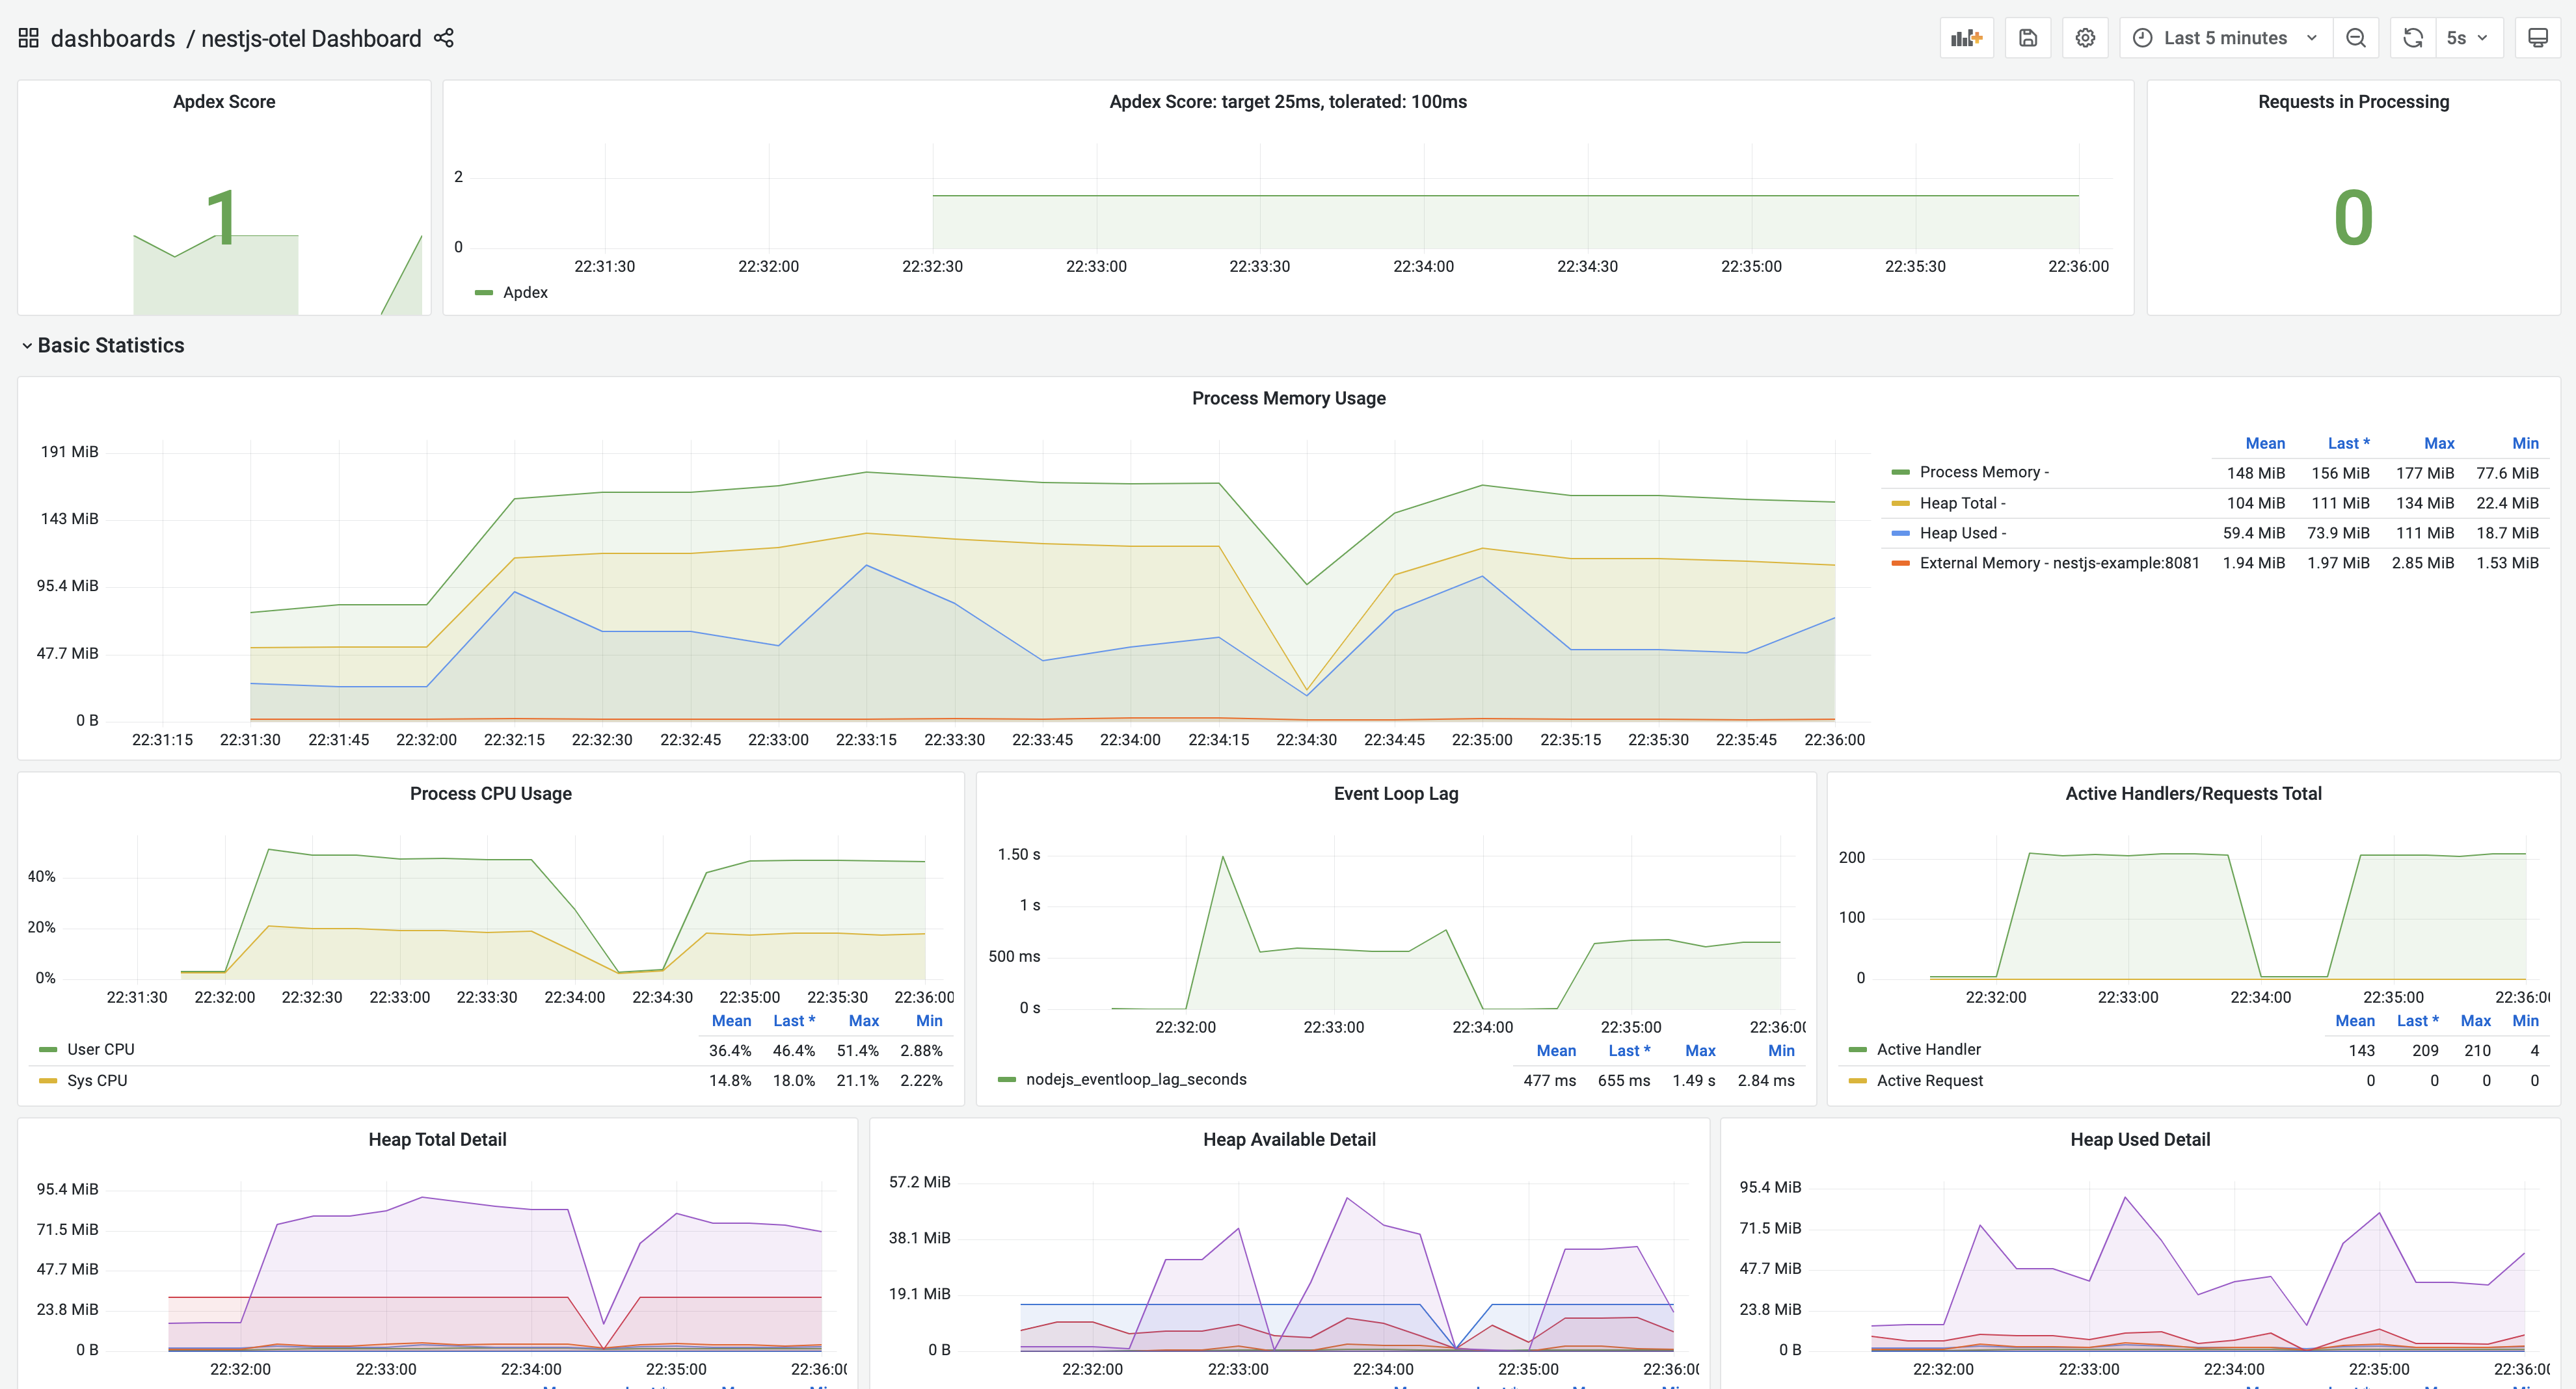Click the Add panel icon
Screen dimensions: 2576x1389
[1966, 38]
